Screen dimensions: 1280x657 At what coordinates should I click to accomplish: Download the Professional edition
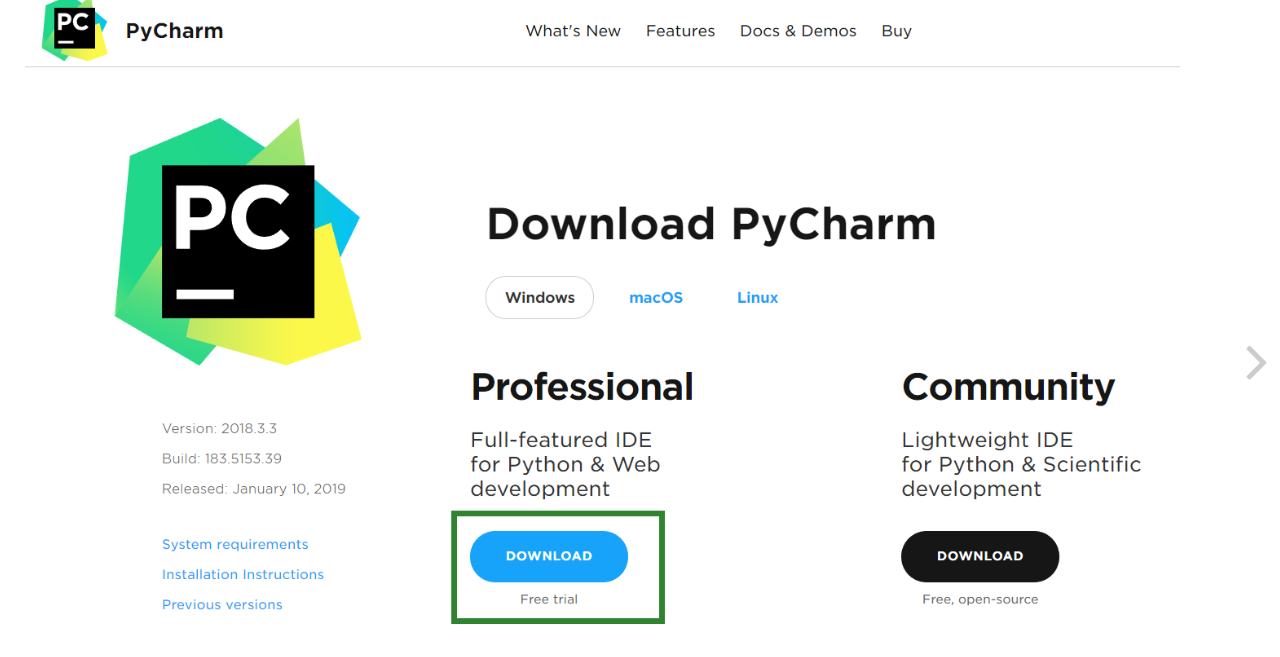[549, 556]
